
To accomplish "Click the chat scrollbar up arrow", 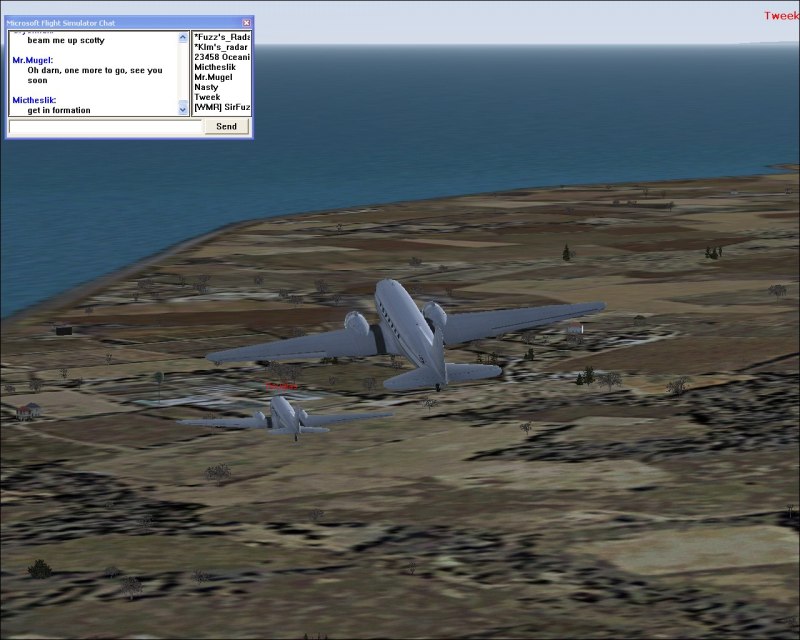I will pyautogui.click(x=183, y=37).
